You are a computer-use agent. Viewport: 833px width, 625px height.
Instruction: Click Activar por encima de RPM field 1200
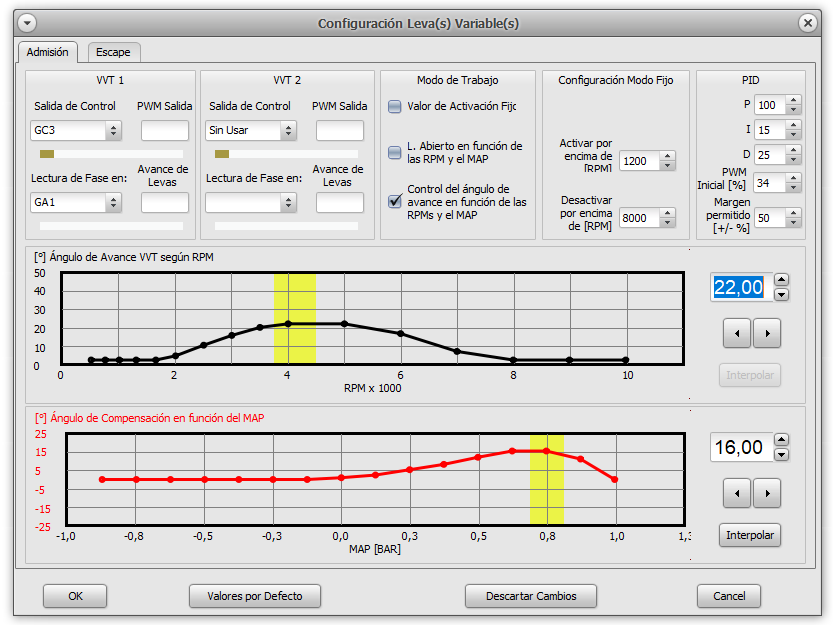coord(640,161)
